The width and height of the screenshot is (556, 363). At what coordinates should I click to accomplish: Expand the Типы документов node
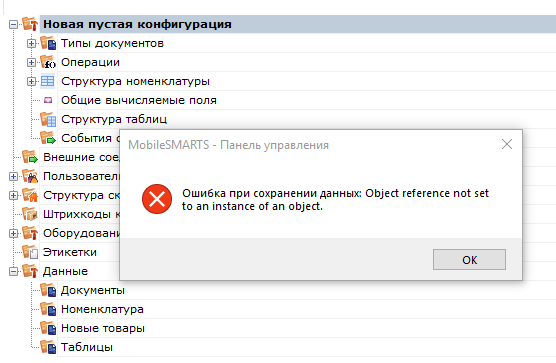[x=31, y=43]
